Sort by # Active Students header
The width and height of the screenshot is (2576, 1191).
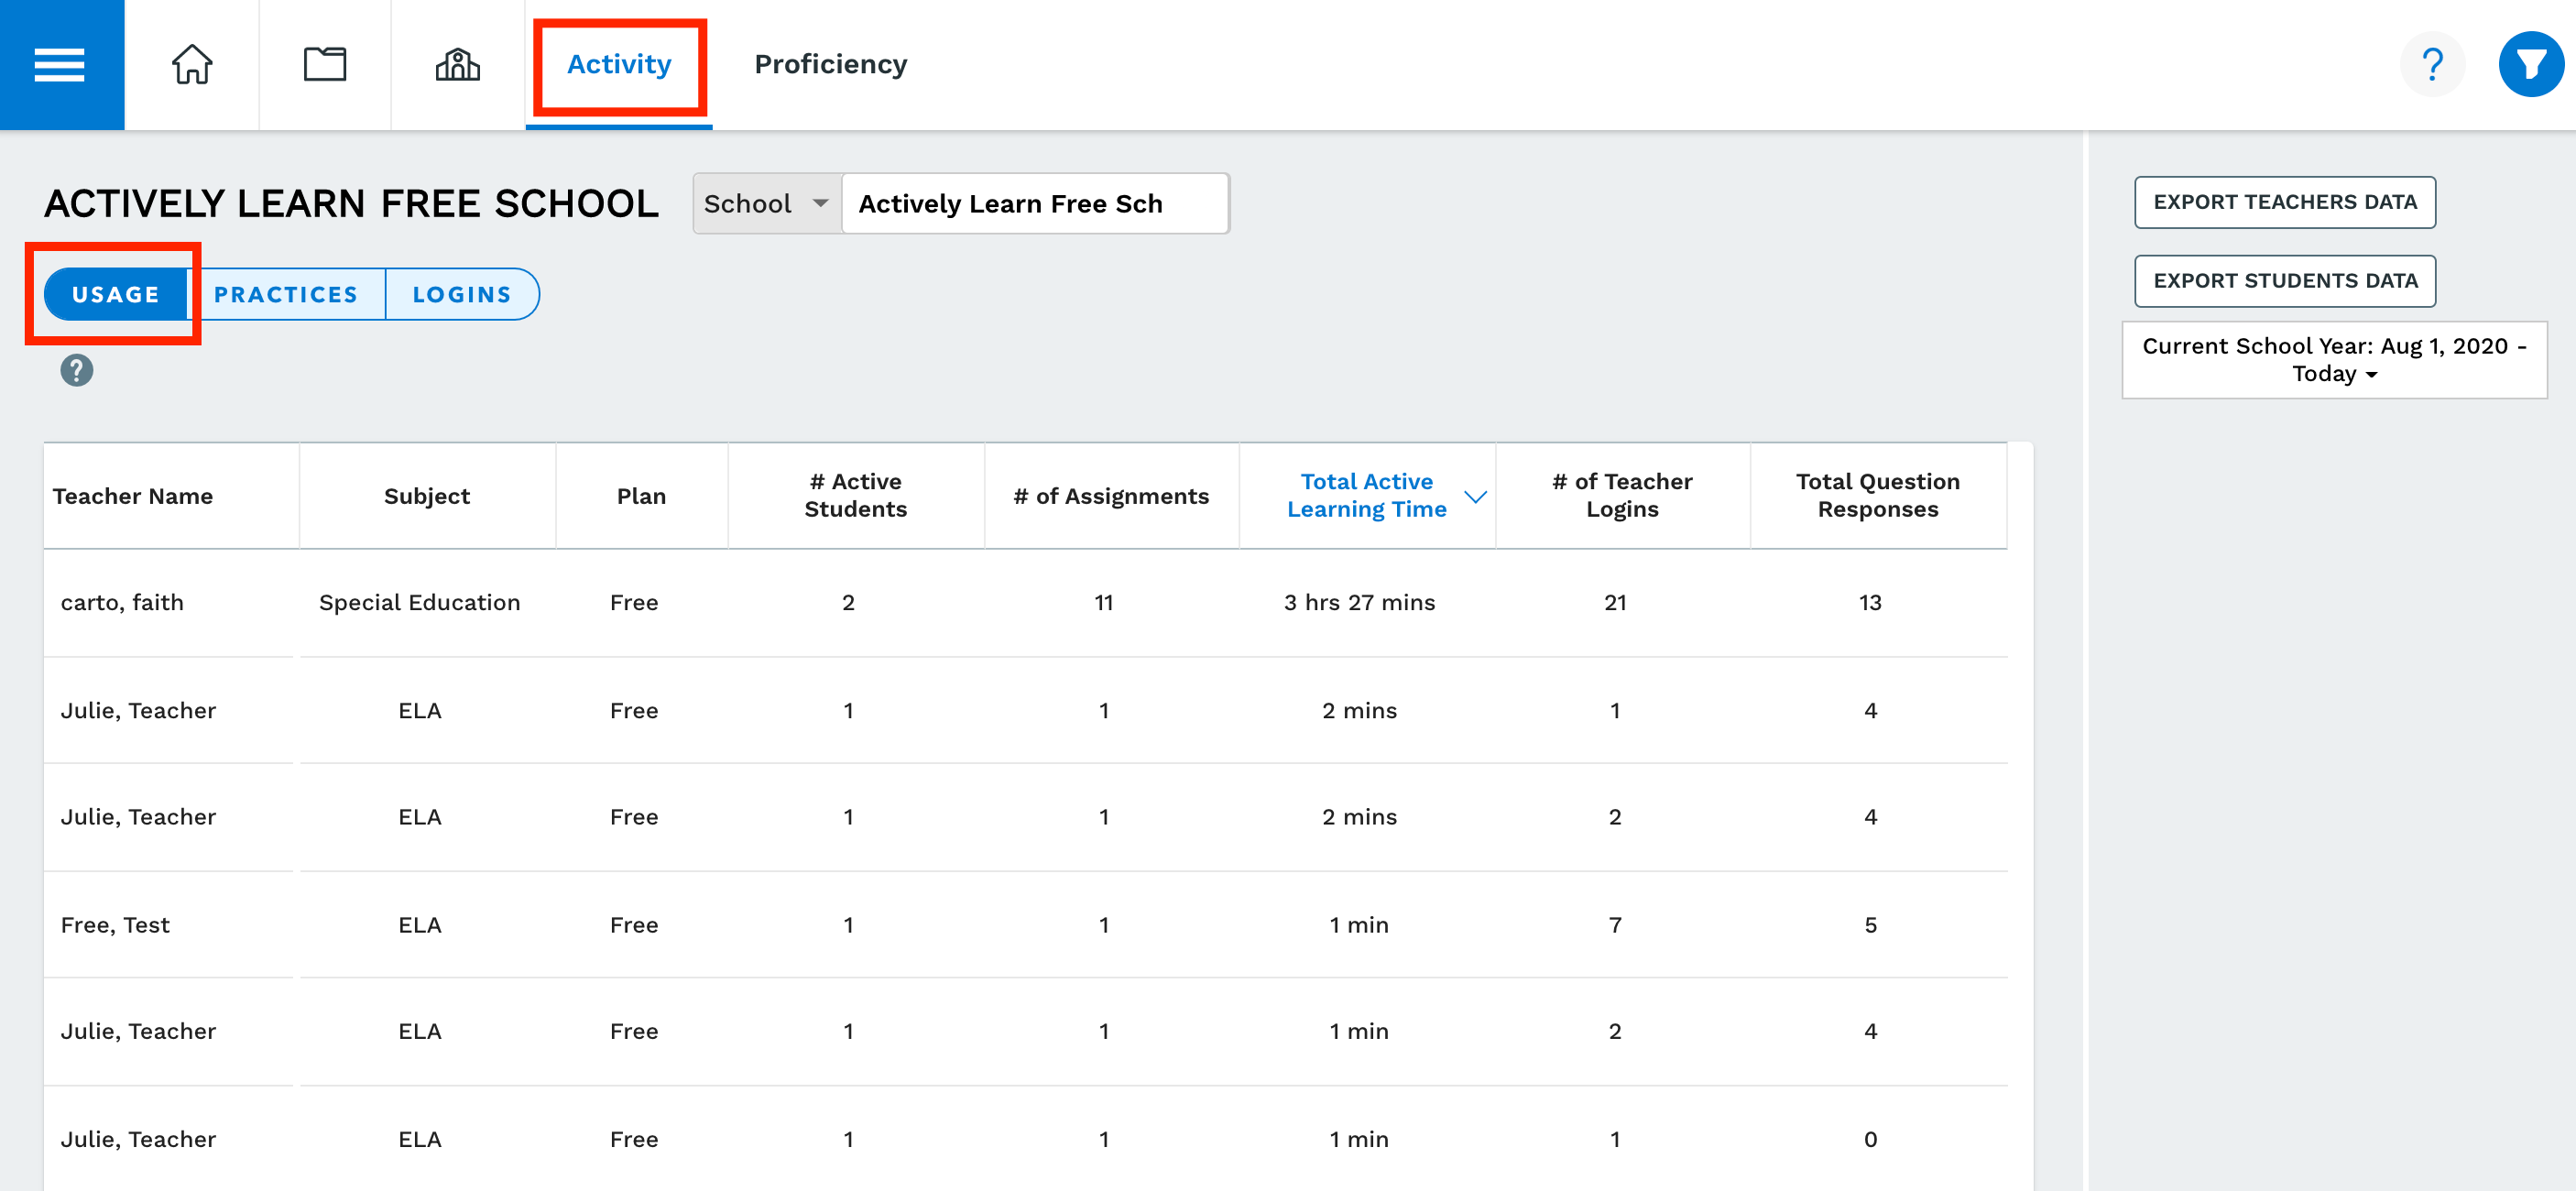click(856, 496)
